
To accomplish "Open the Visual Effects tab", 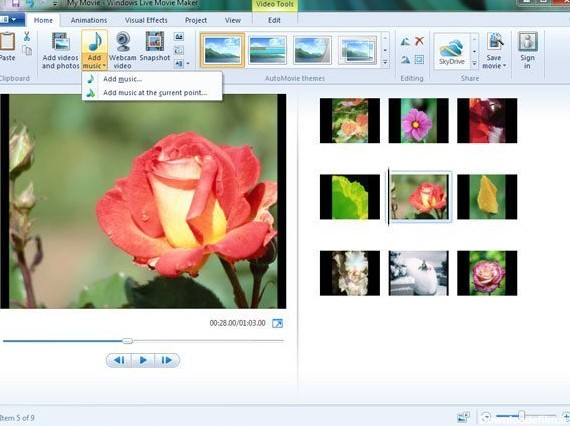I will (x=146, y=20).
